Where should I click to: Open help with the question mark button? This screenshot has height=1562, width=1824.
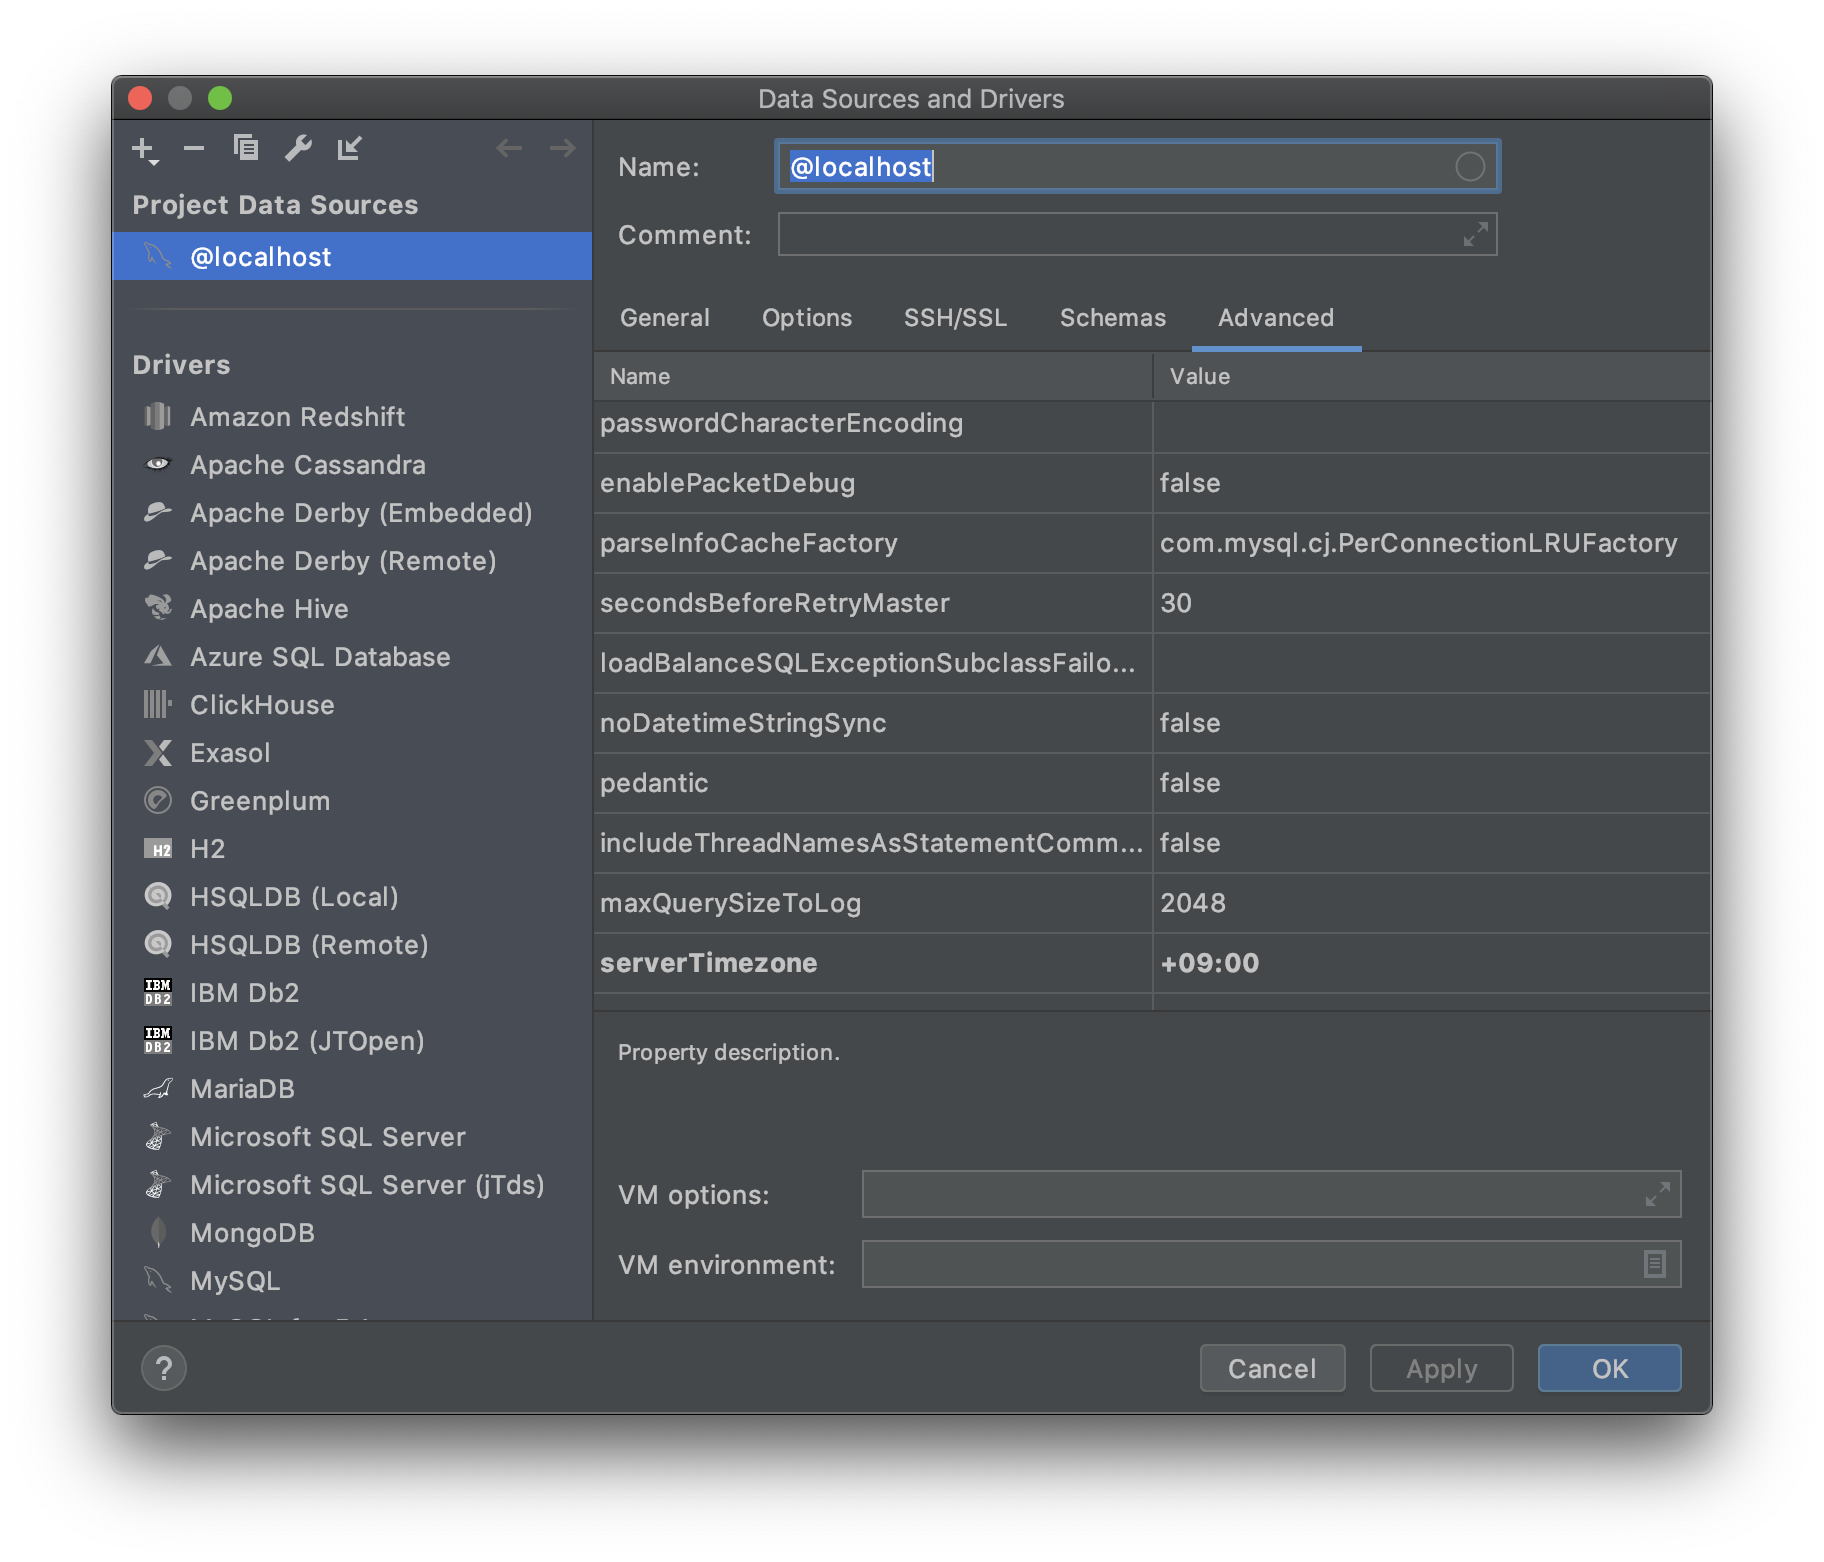point(164,1368)
